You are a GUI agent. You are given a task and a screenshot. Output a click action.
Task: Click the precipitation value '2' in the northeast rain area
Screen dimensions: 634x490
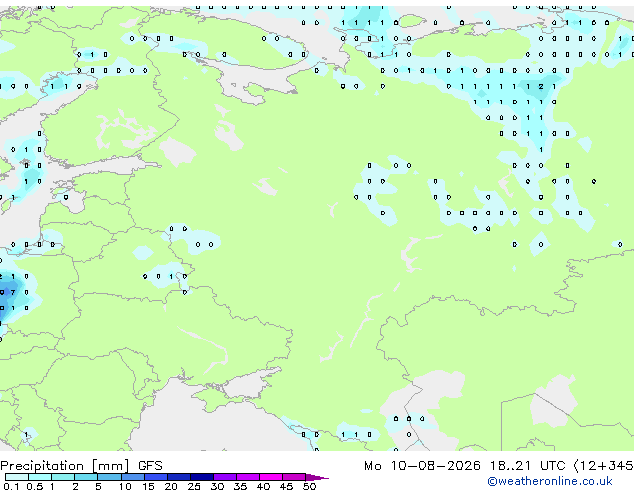(x=541, y=87)
